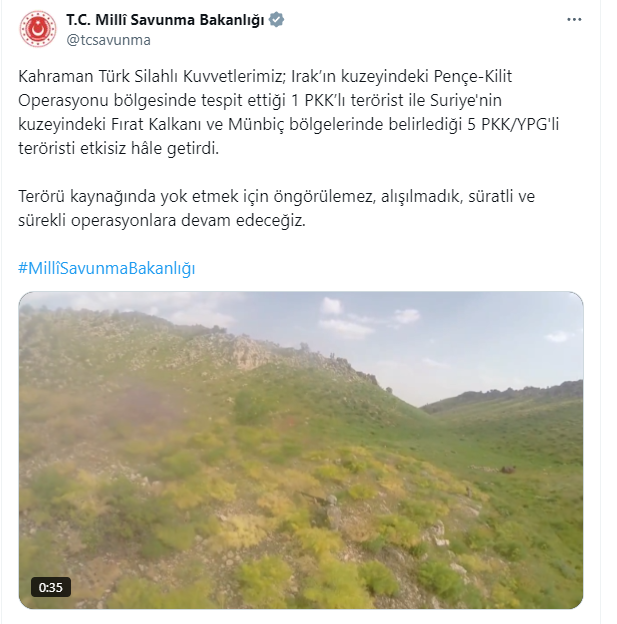Select the tweet line starting "Kahraman Türk Silahlı"
Screen dimensions: 617x624
click(265, 76)
